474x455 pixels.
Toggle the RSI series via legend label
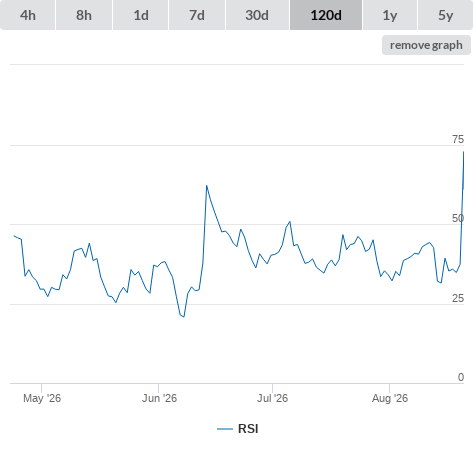[x=248, y=429]
